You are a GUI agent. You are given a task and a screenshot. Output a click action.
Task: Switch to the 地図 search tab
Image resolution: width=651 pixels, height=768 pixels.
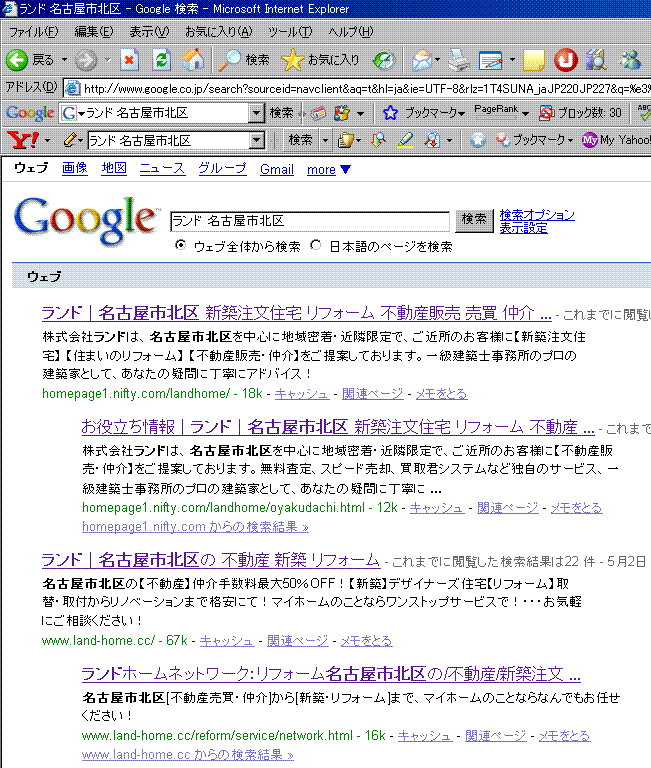coord(114,169)
